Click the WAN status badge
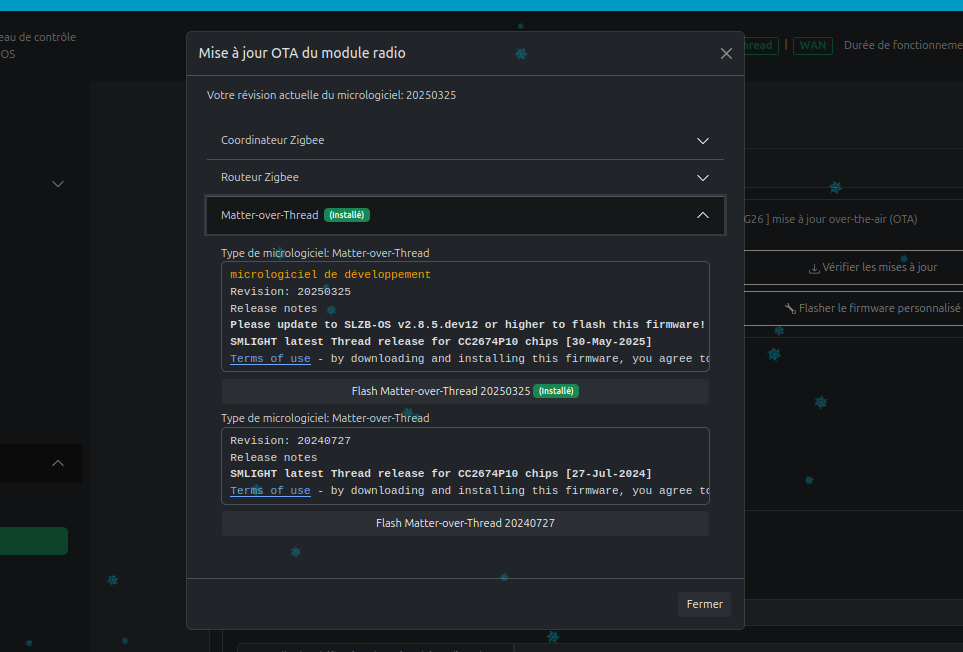This screenshot has width=963, height=652. point(813,45)
